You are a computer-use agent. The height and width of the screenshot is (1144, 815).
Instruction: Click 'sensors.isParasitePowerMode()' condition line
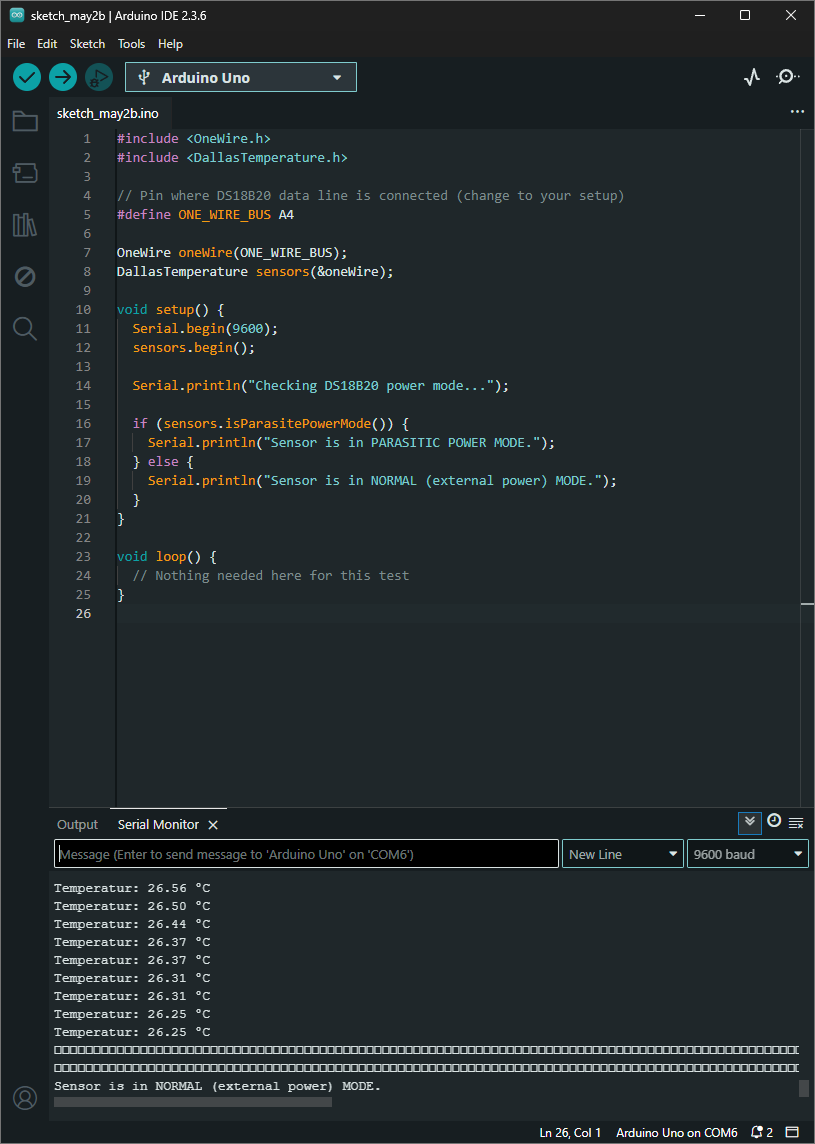click(271, 423)
